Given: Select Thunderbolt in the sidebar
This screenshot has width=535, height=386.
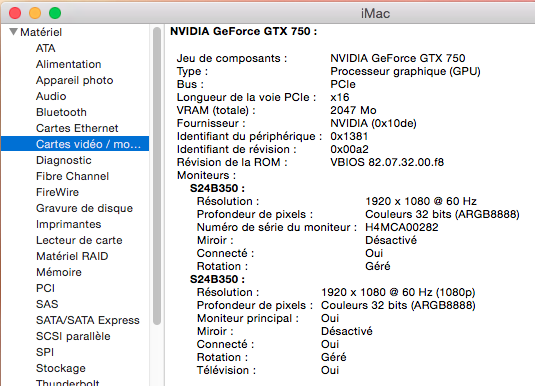Looking at the screenshot, I should (x=68, y=382).
